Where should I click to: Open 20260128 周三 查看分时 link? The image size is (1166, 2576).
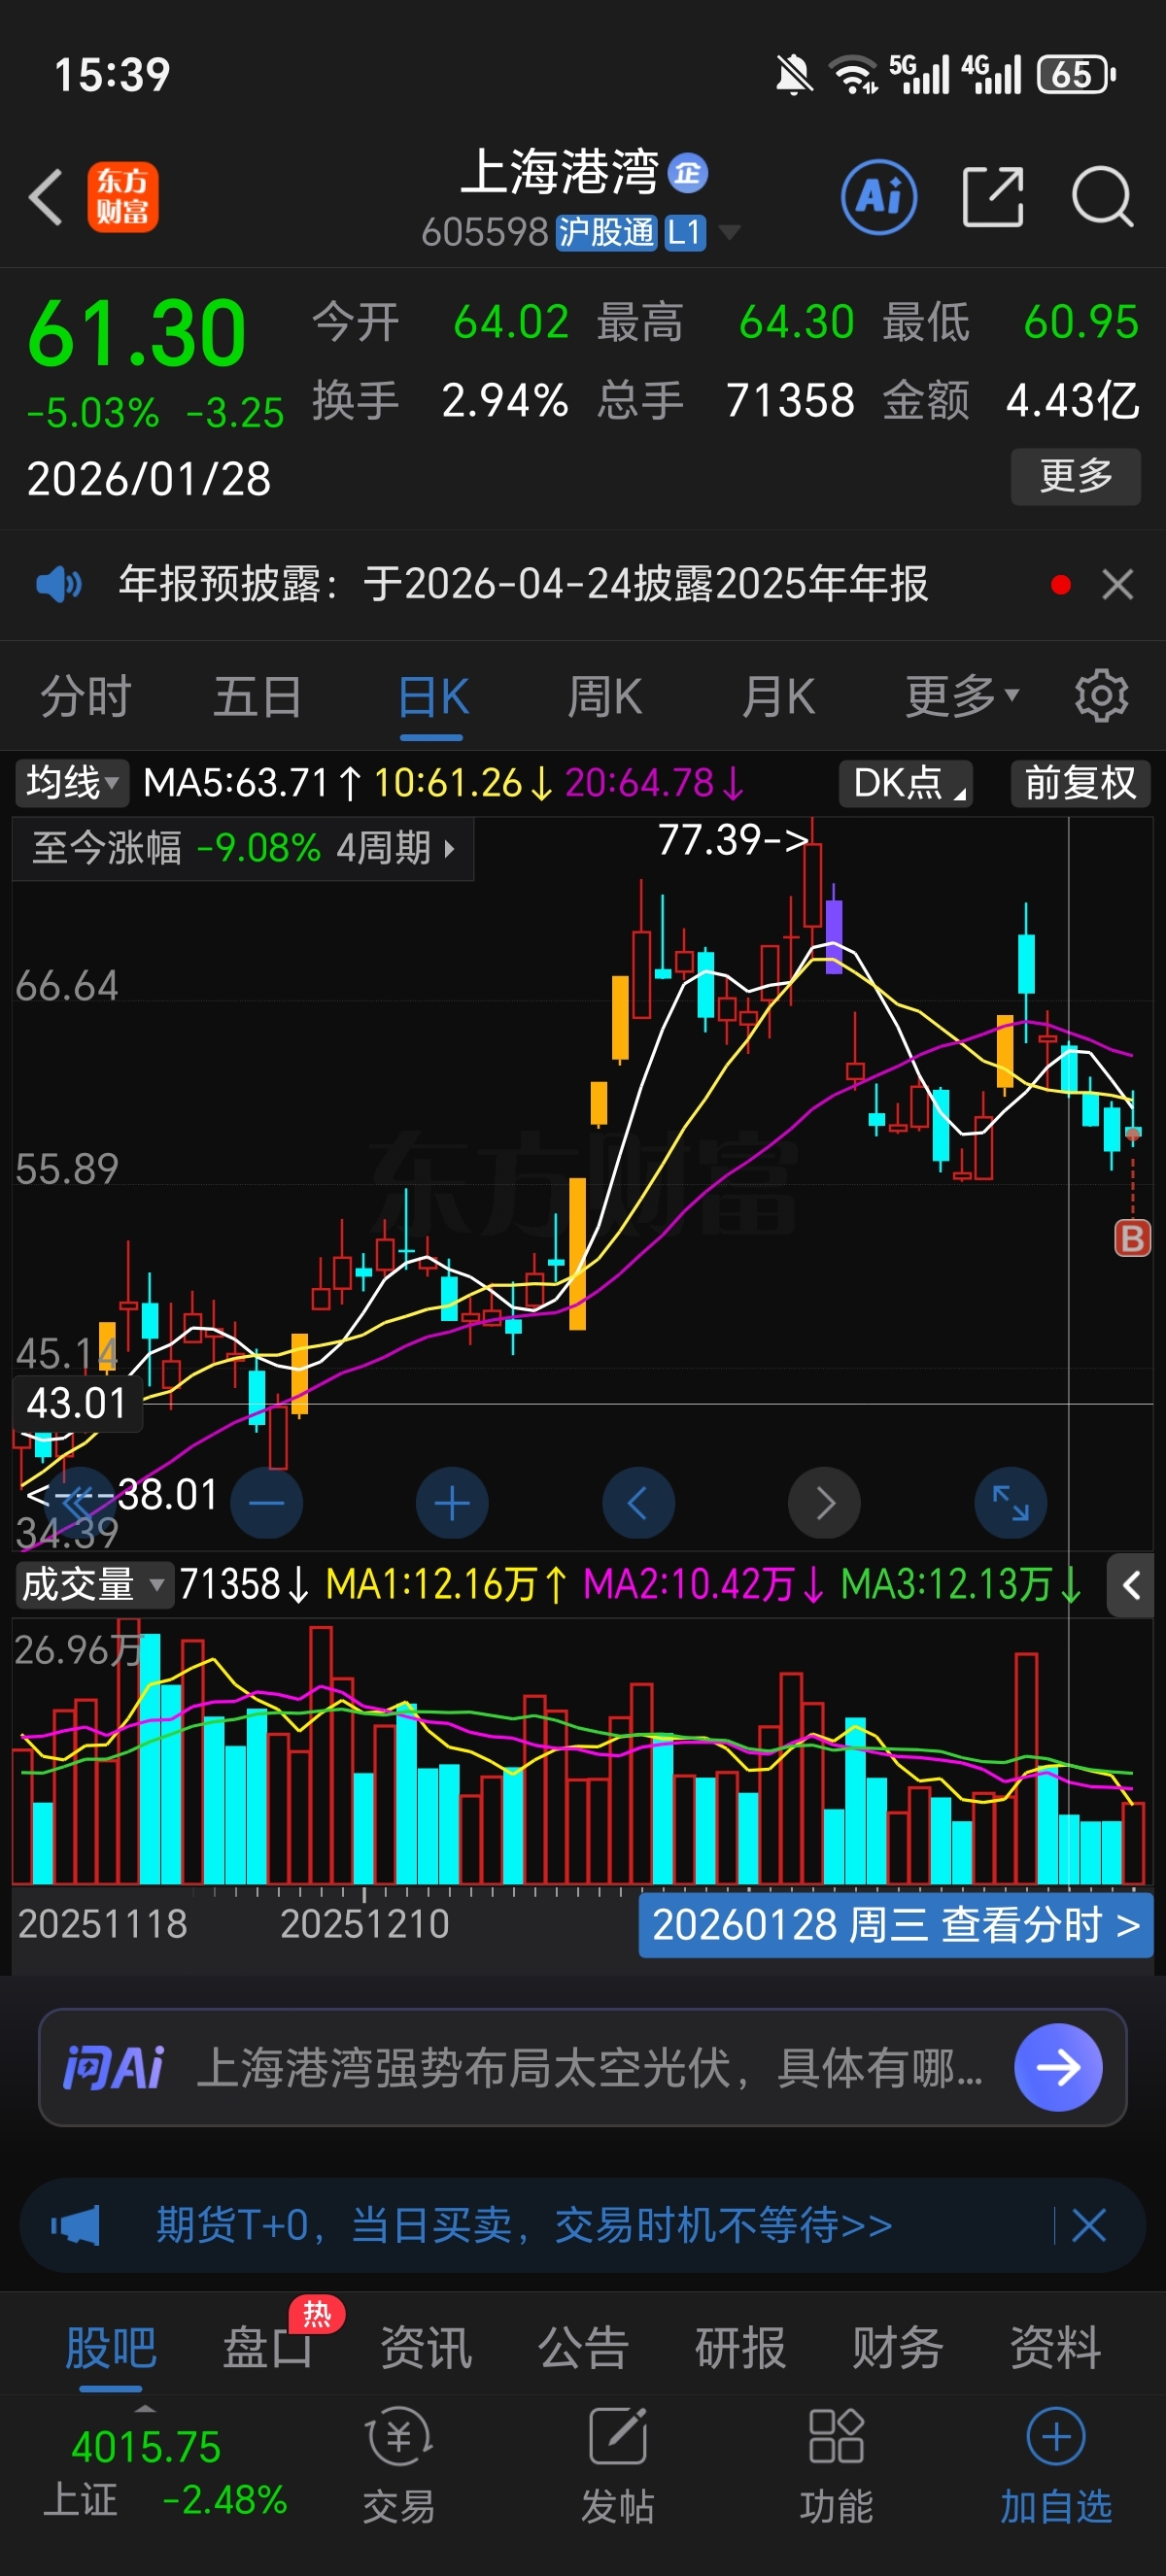[x=895, y=1924]
